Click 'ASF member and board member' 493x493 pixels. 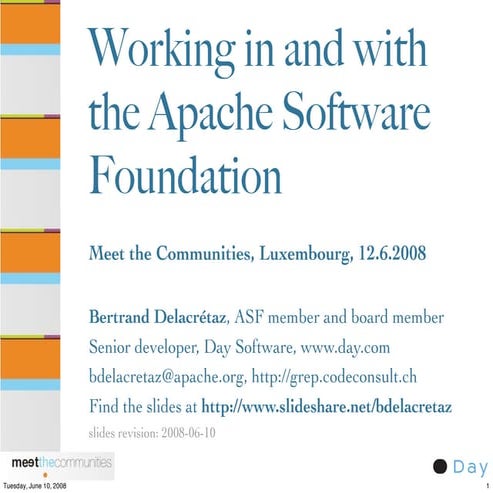click(x=339, y=317)
